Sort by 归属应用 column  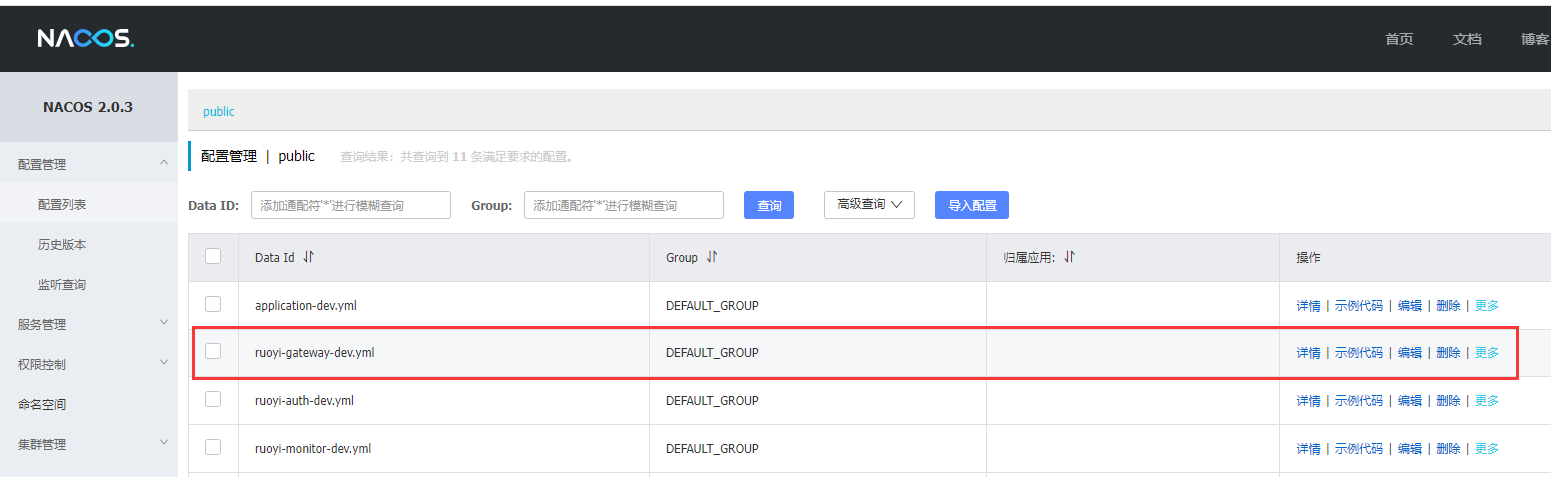[1069, 257]
